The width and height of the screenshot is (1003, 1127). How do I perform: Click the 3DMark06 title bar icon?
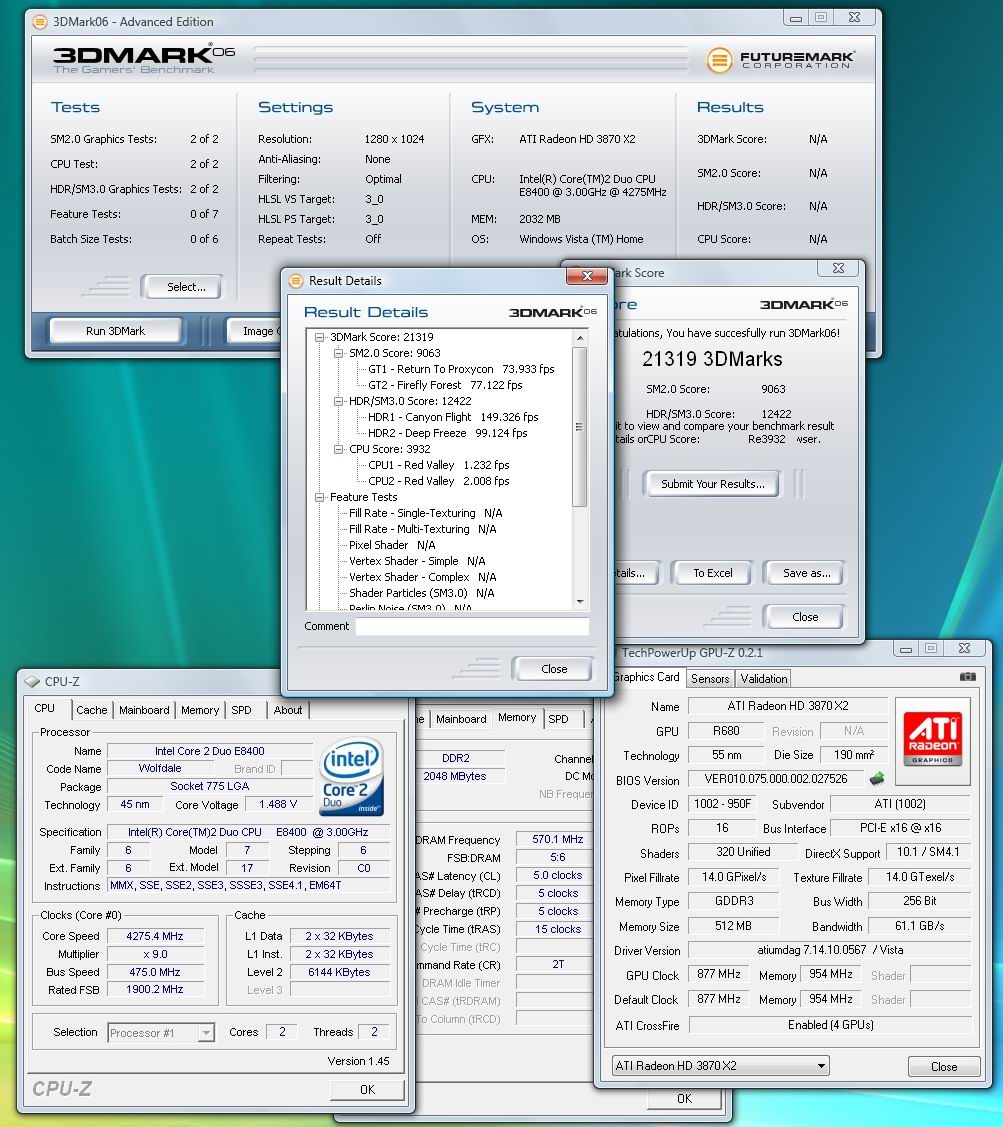[41, 22]
